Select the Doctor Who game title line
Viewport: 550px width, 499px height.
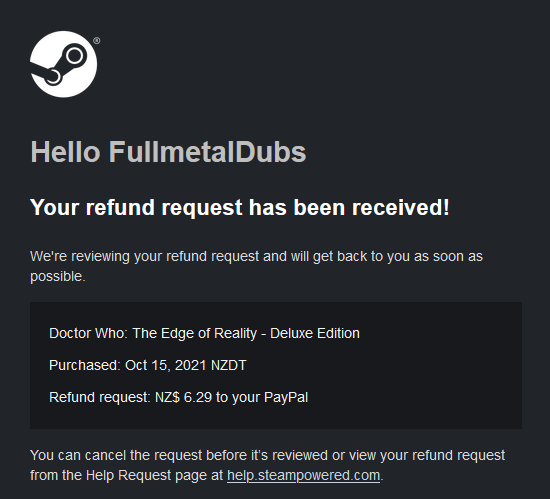204,333
